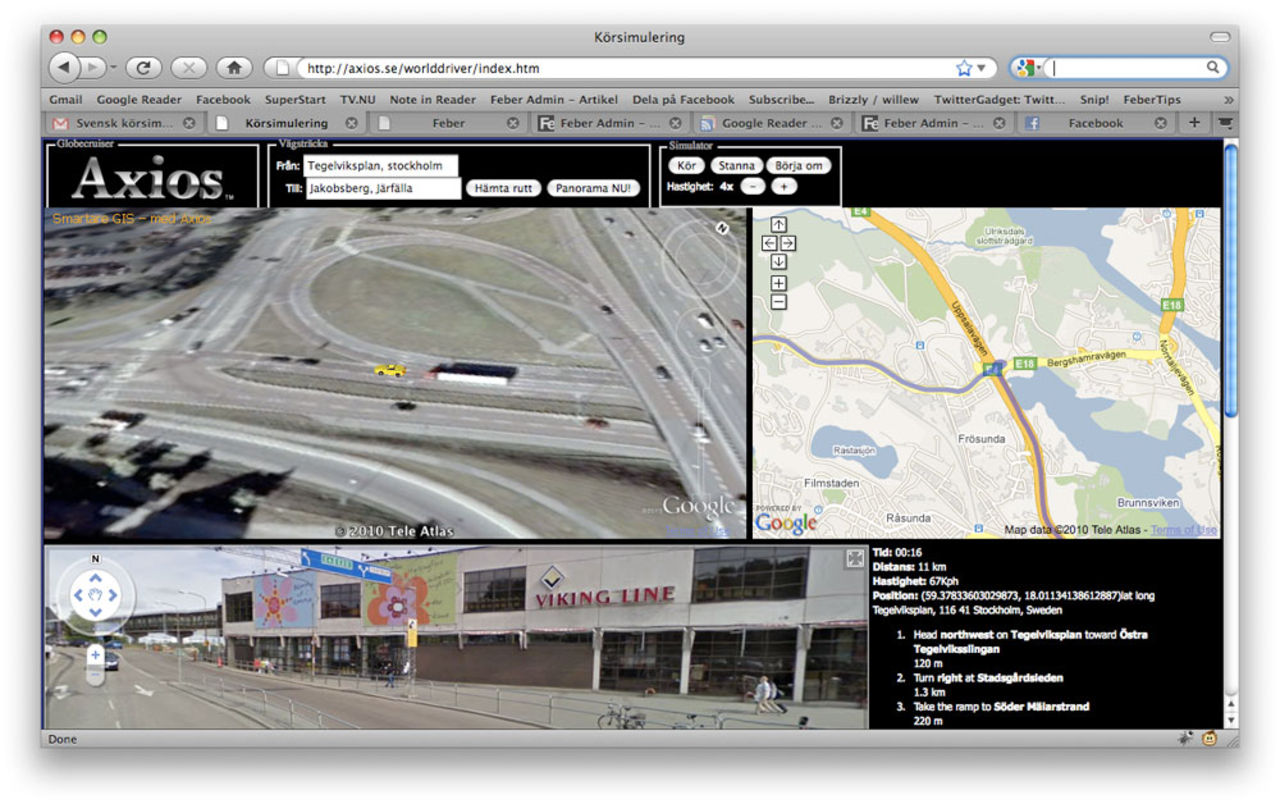The image size is (1280, 804).
Task: Click the Street View zoom-in plus icon
Action: tap(95, 654)
